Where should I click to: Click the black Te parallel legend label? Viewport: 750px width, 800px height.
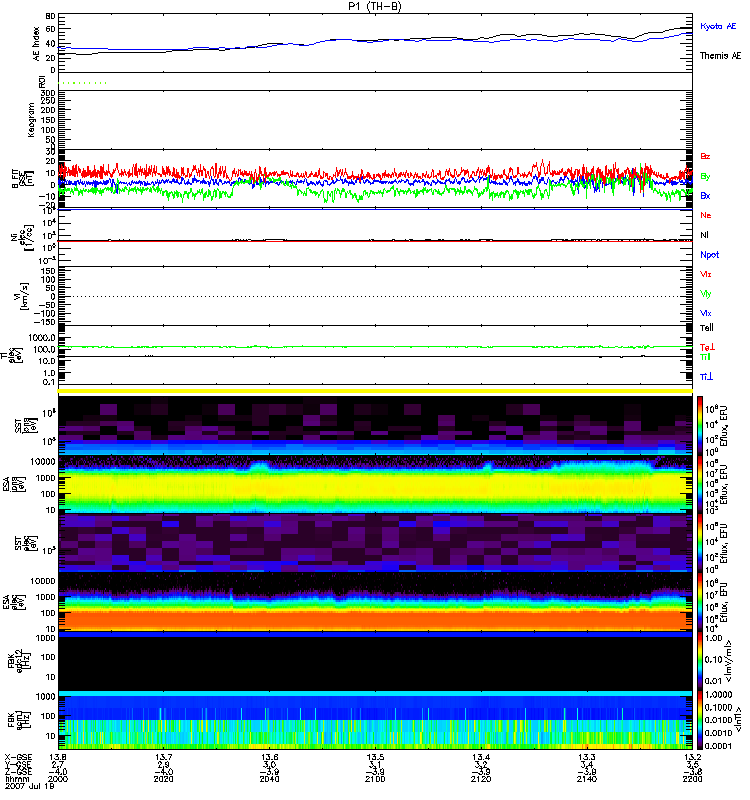click(706, 328)
